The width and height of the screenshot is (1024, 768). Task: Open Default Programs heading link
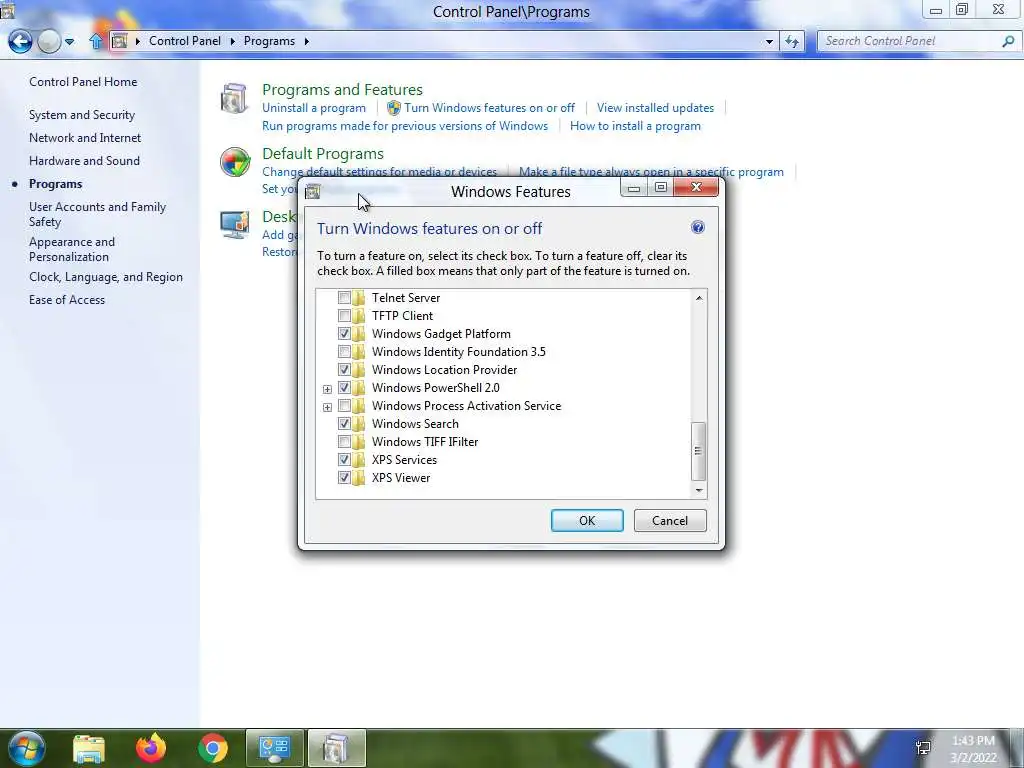click(323, 153)
